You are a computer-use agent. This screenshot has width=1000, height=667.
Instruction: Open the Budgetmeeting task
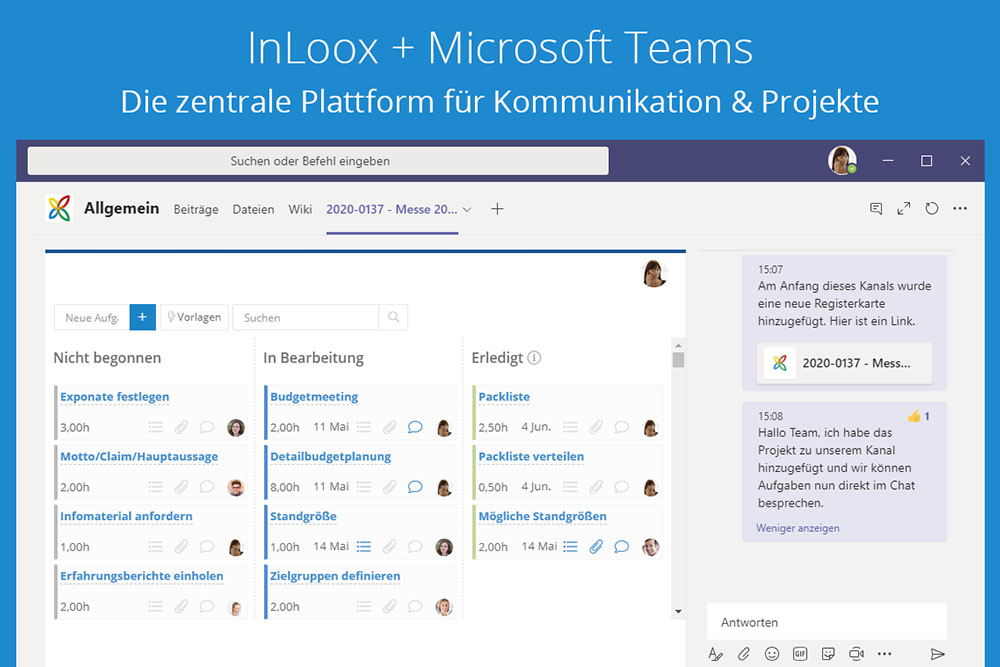[x=314, y=397]
